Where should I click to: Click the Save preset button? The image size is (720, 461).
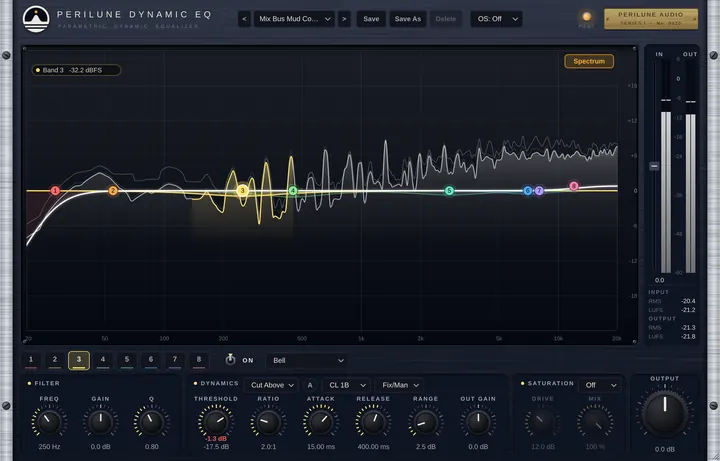pyautogui.click(x=371, y=19)
